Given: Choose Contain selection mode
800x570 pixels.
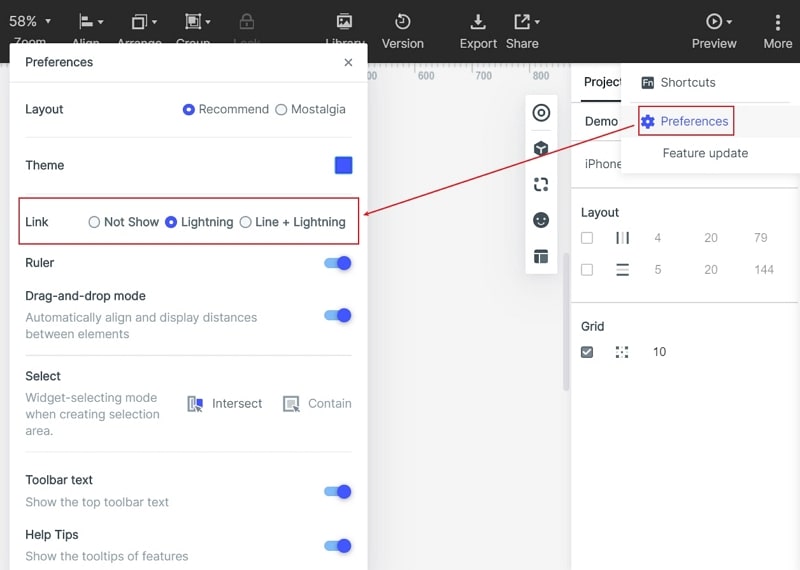Looking at the screenshot, I should pyautogui.click(x=317, y=404).
